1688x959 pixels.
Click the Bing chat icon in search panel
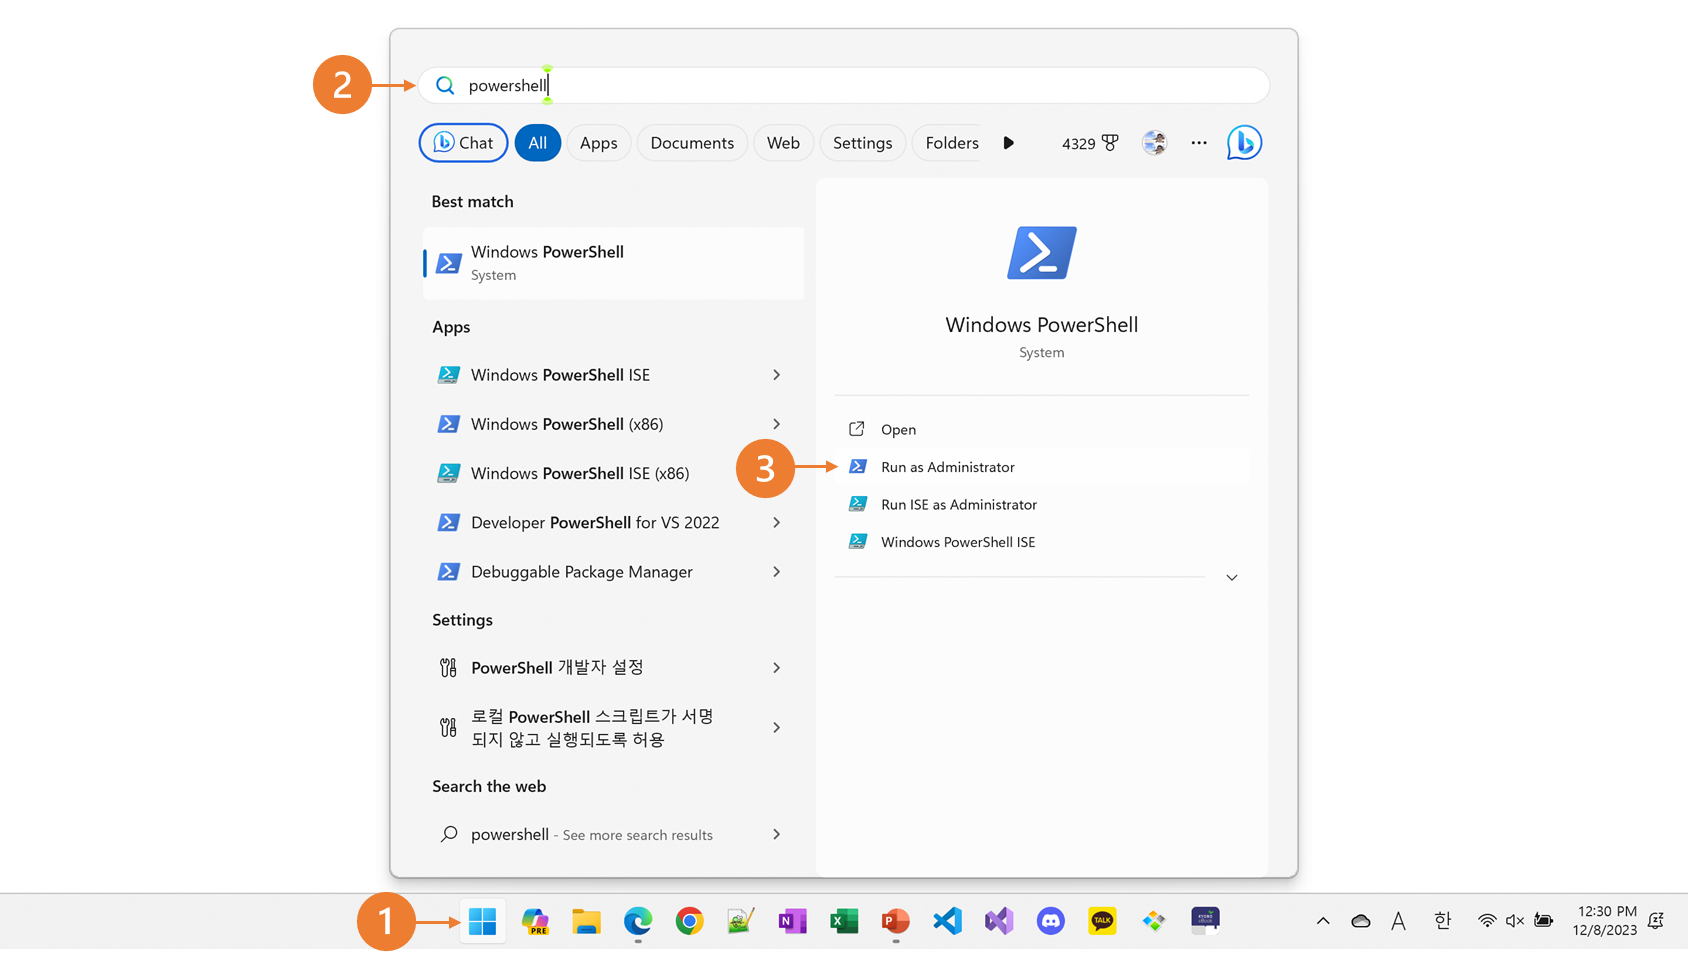1244,143
